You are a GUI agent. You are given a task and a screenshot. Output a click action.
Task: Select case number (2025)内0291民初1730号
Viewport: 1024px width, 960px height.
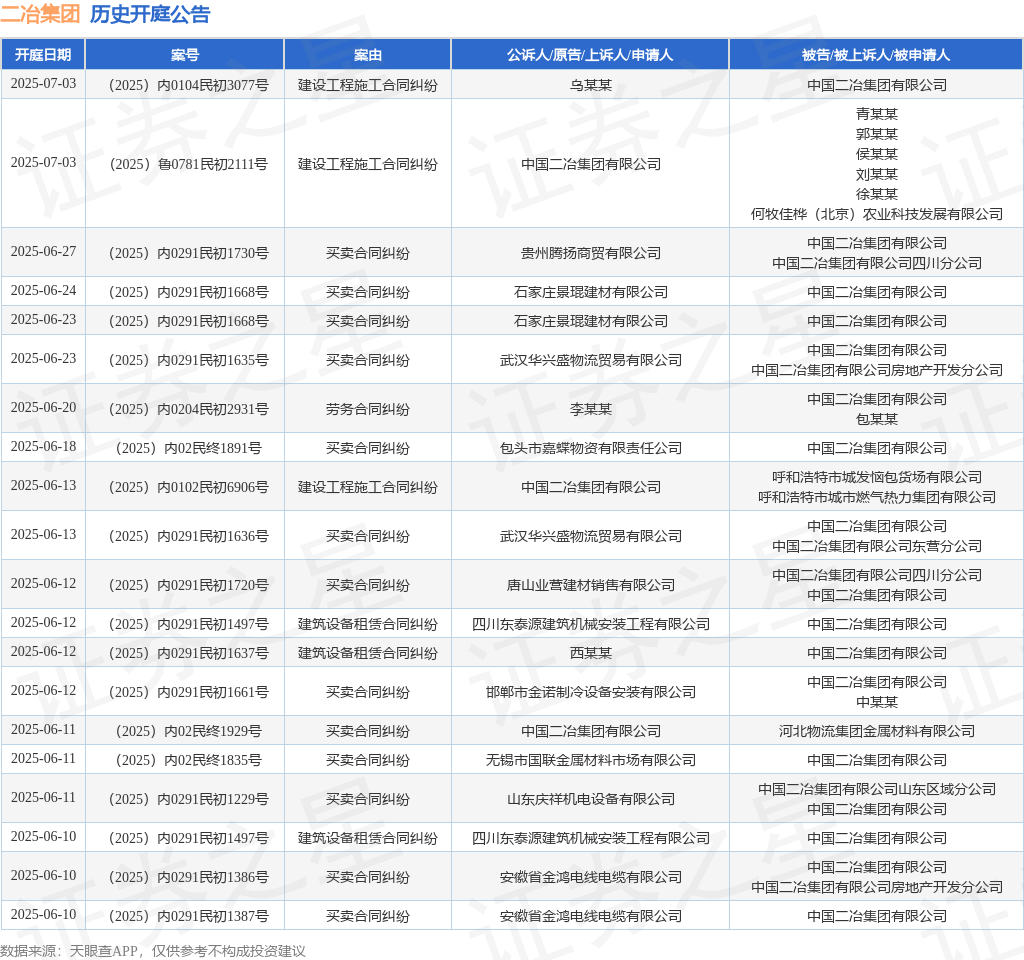point(185,253)
